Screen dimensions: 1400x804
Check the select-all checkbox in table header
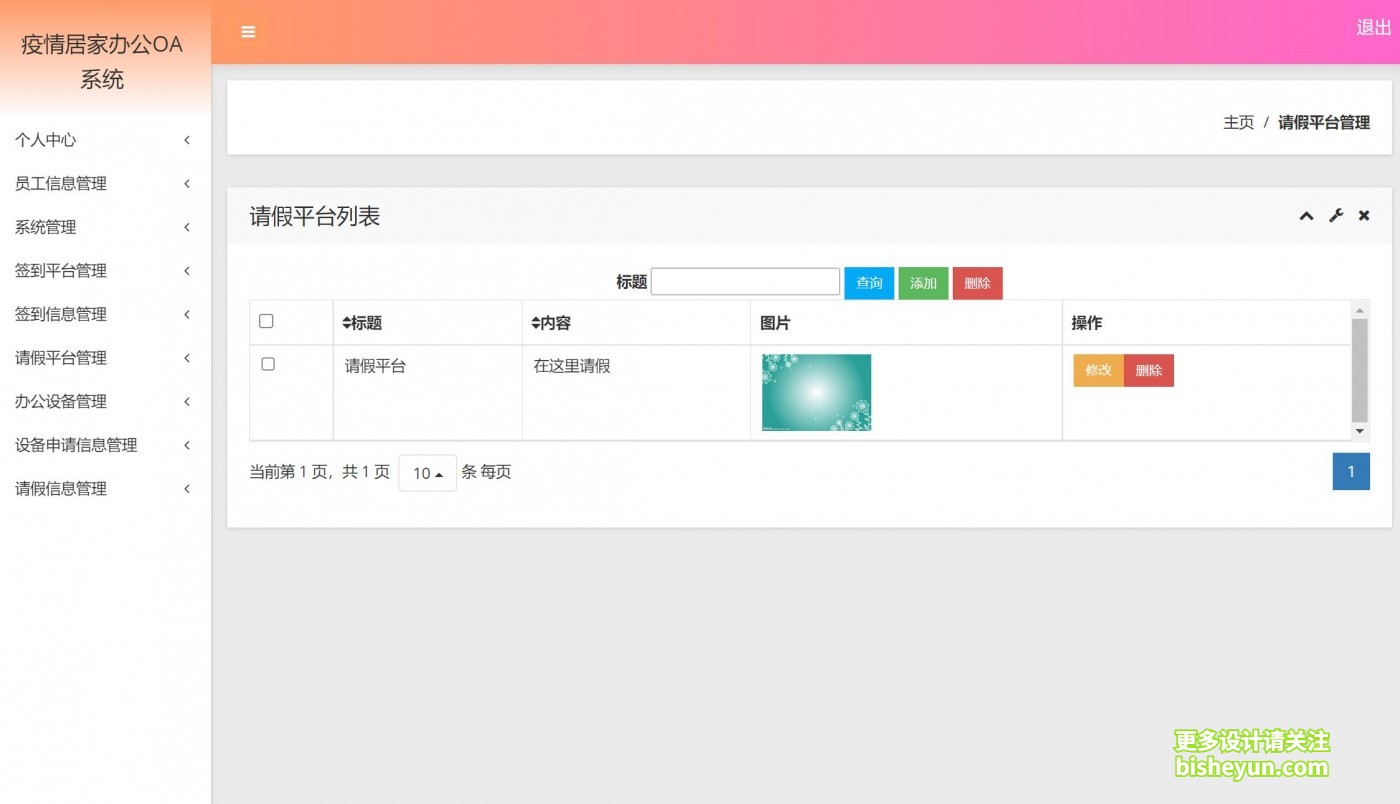(x=266, y=321)
